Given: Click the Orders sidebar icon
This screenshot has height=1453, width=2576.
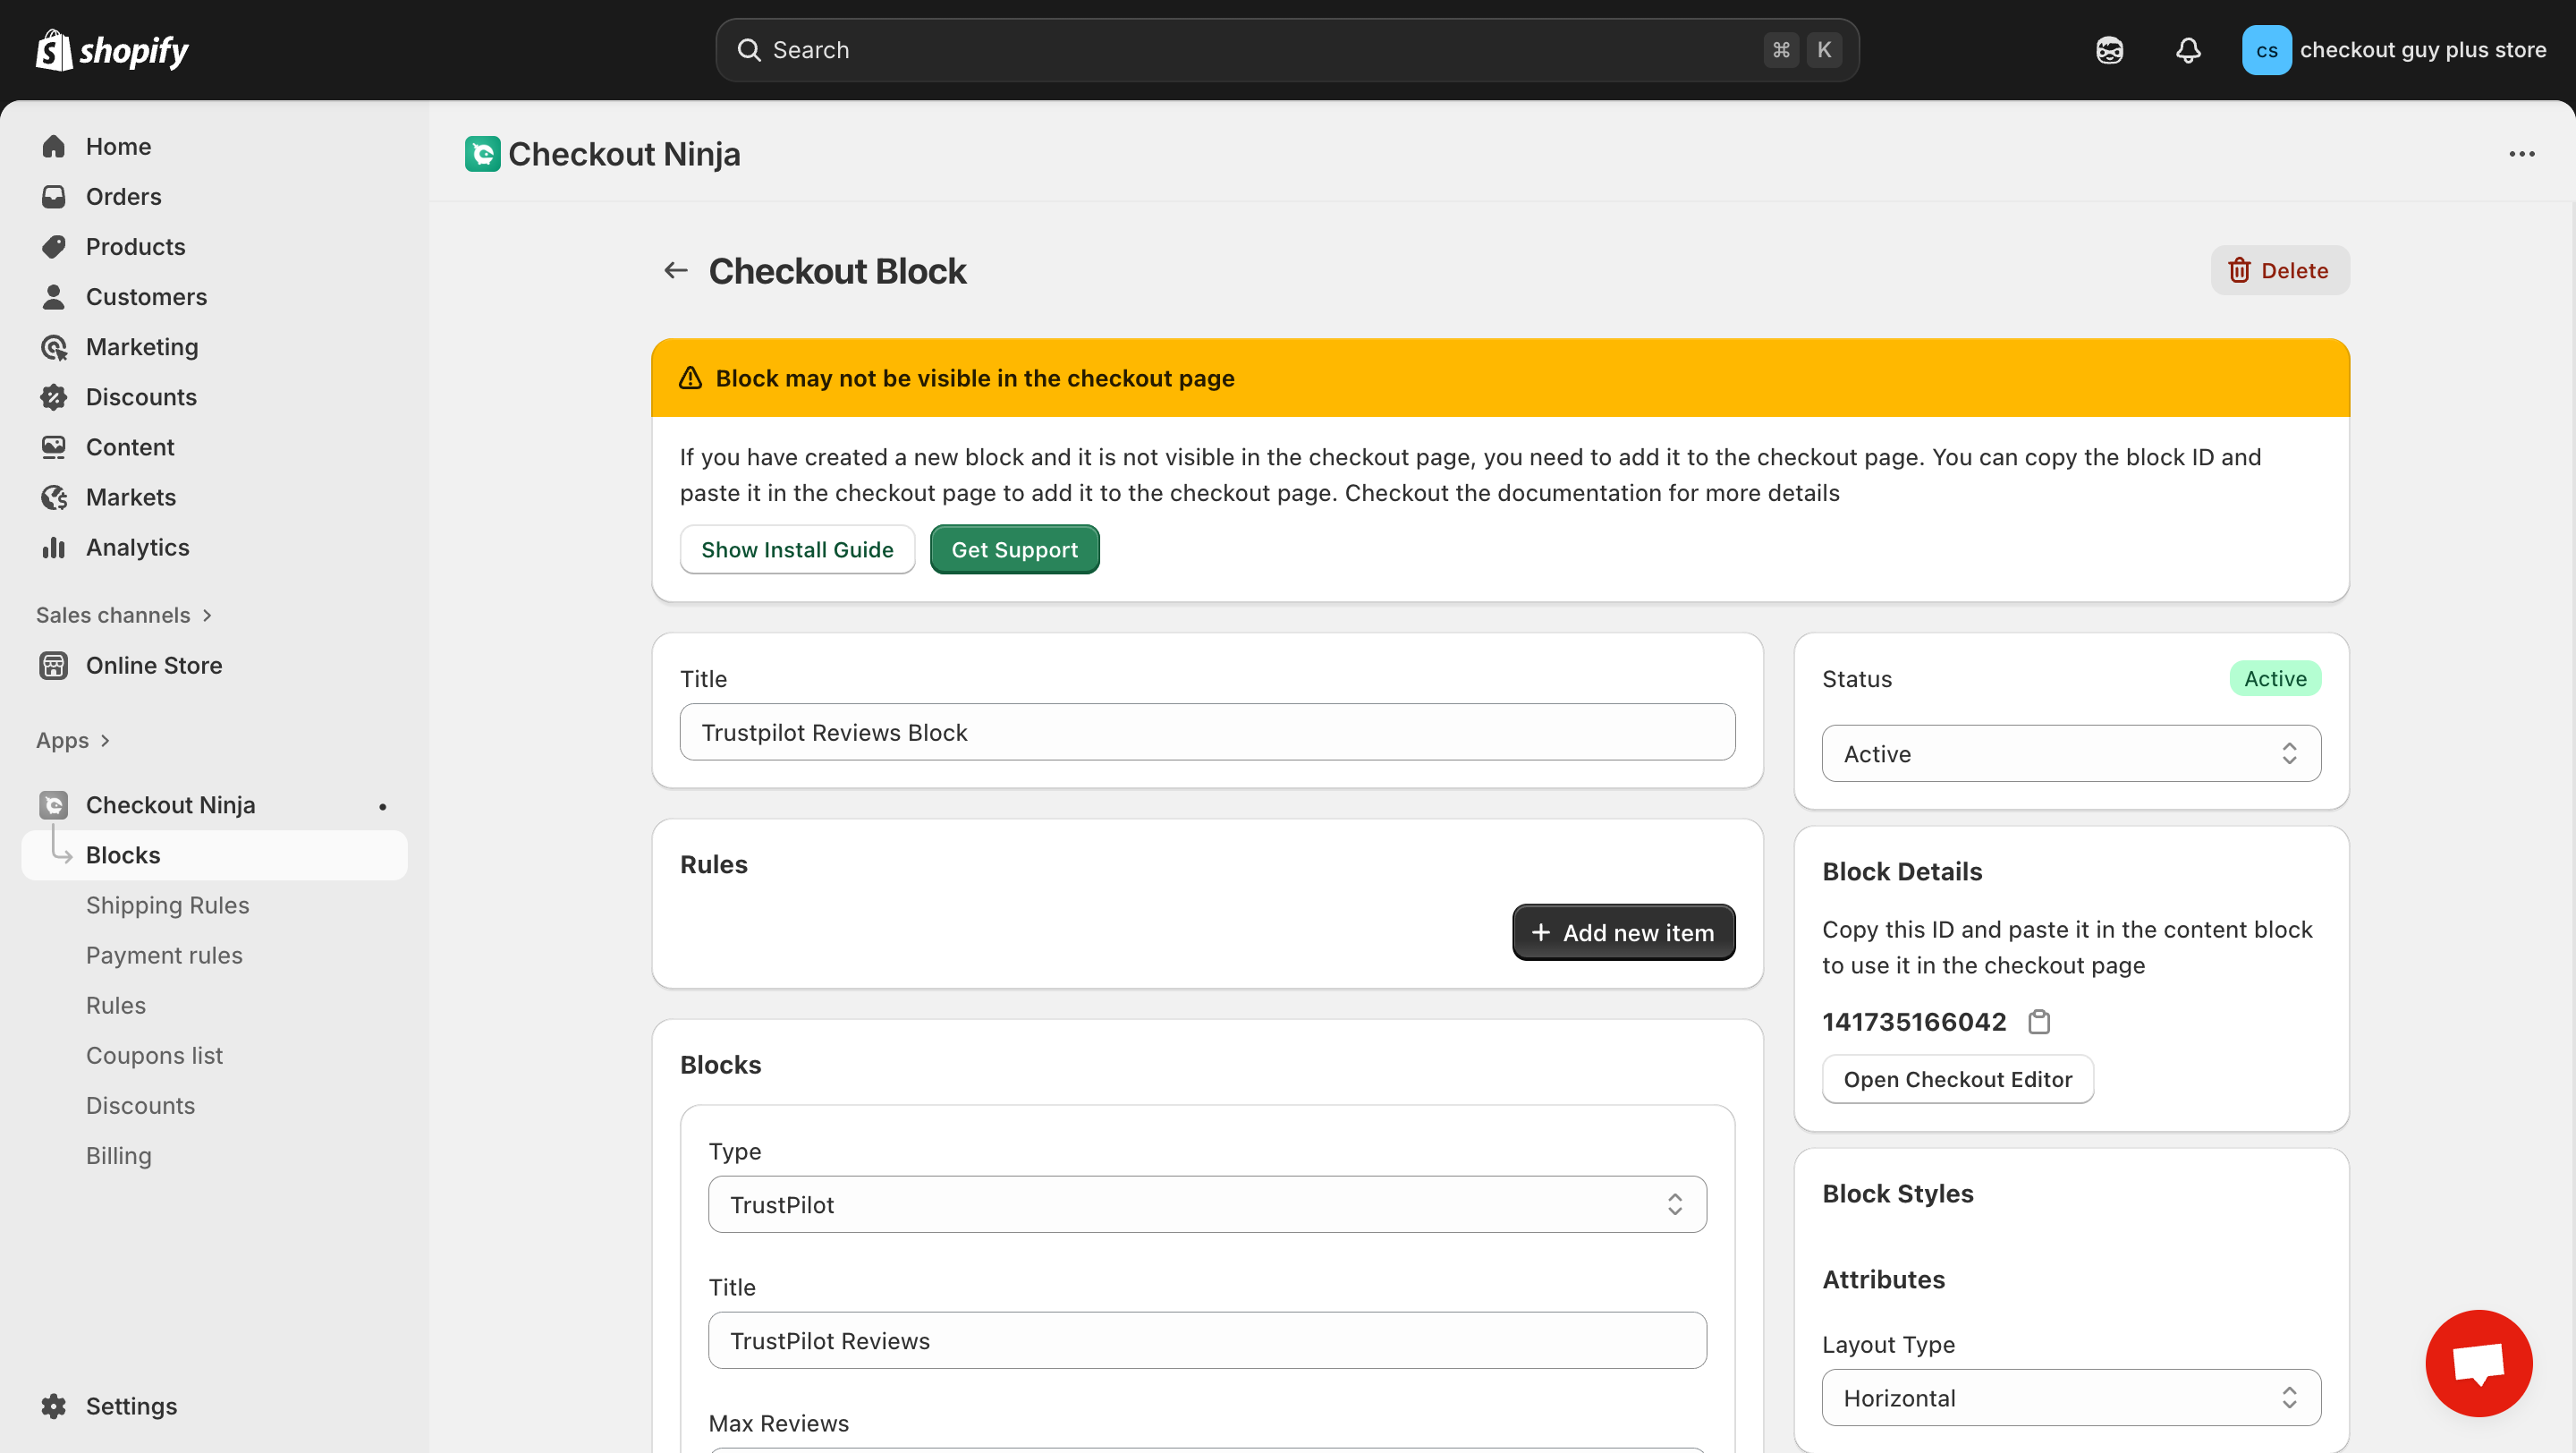Looking at the screenshot, I should point(55,196).
